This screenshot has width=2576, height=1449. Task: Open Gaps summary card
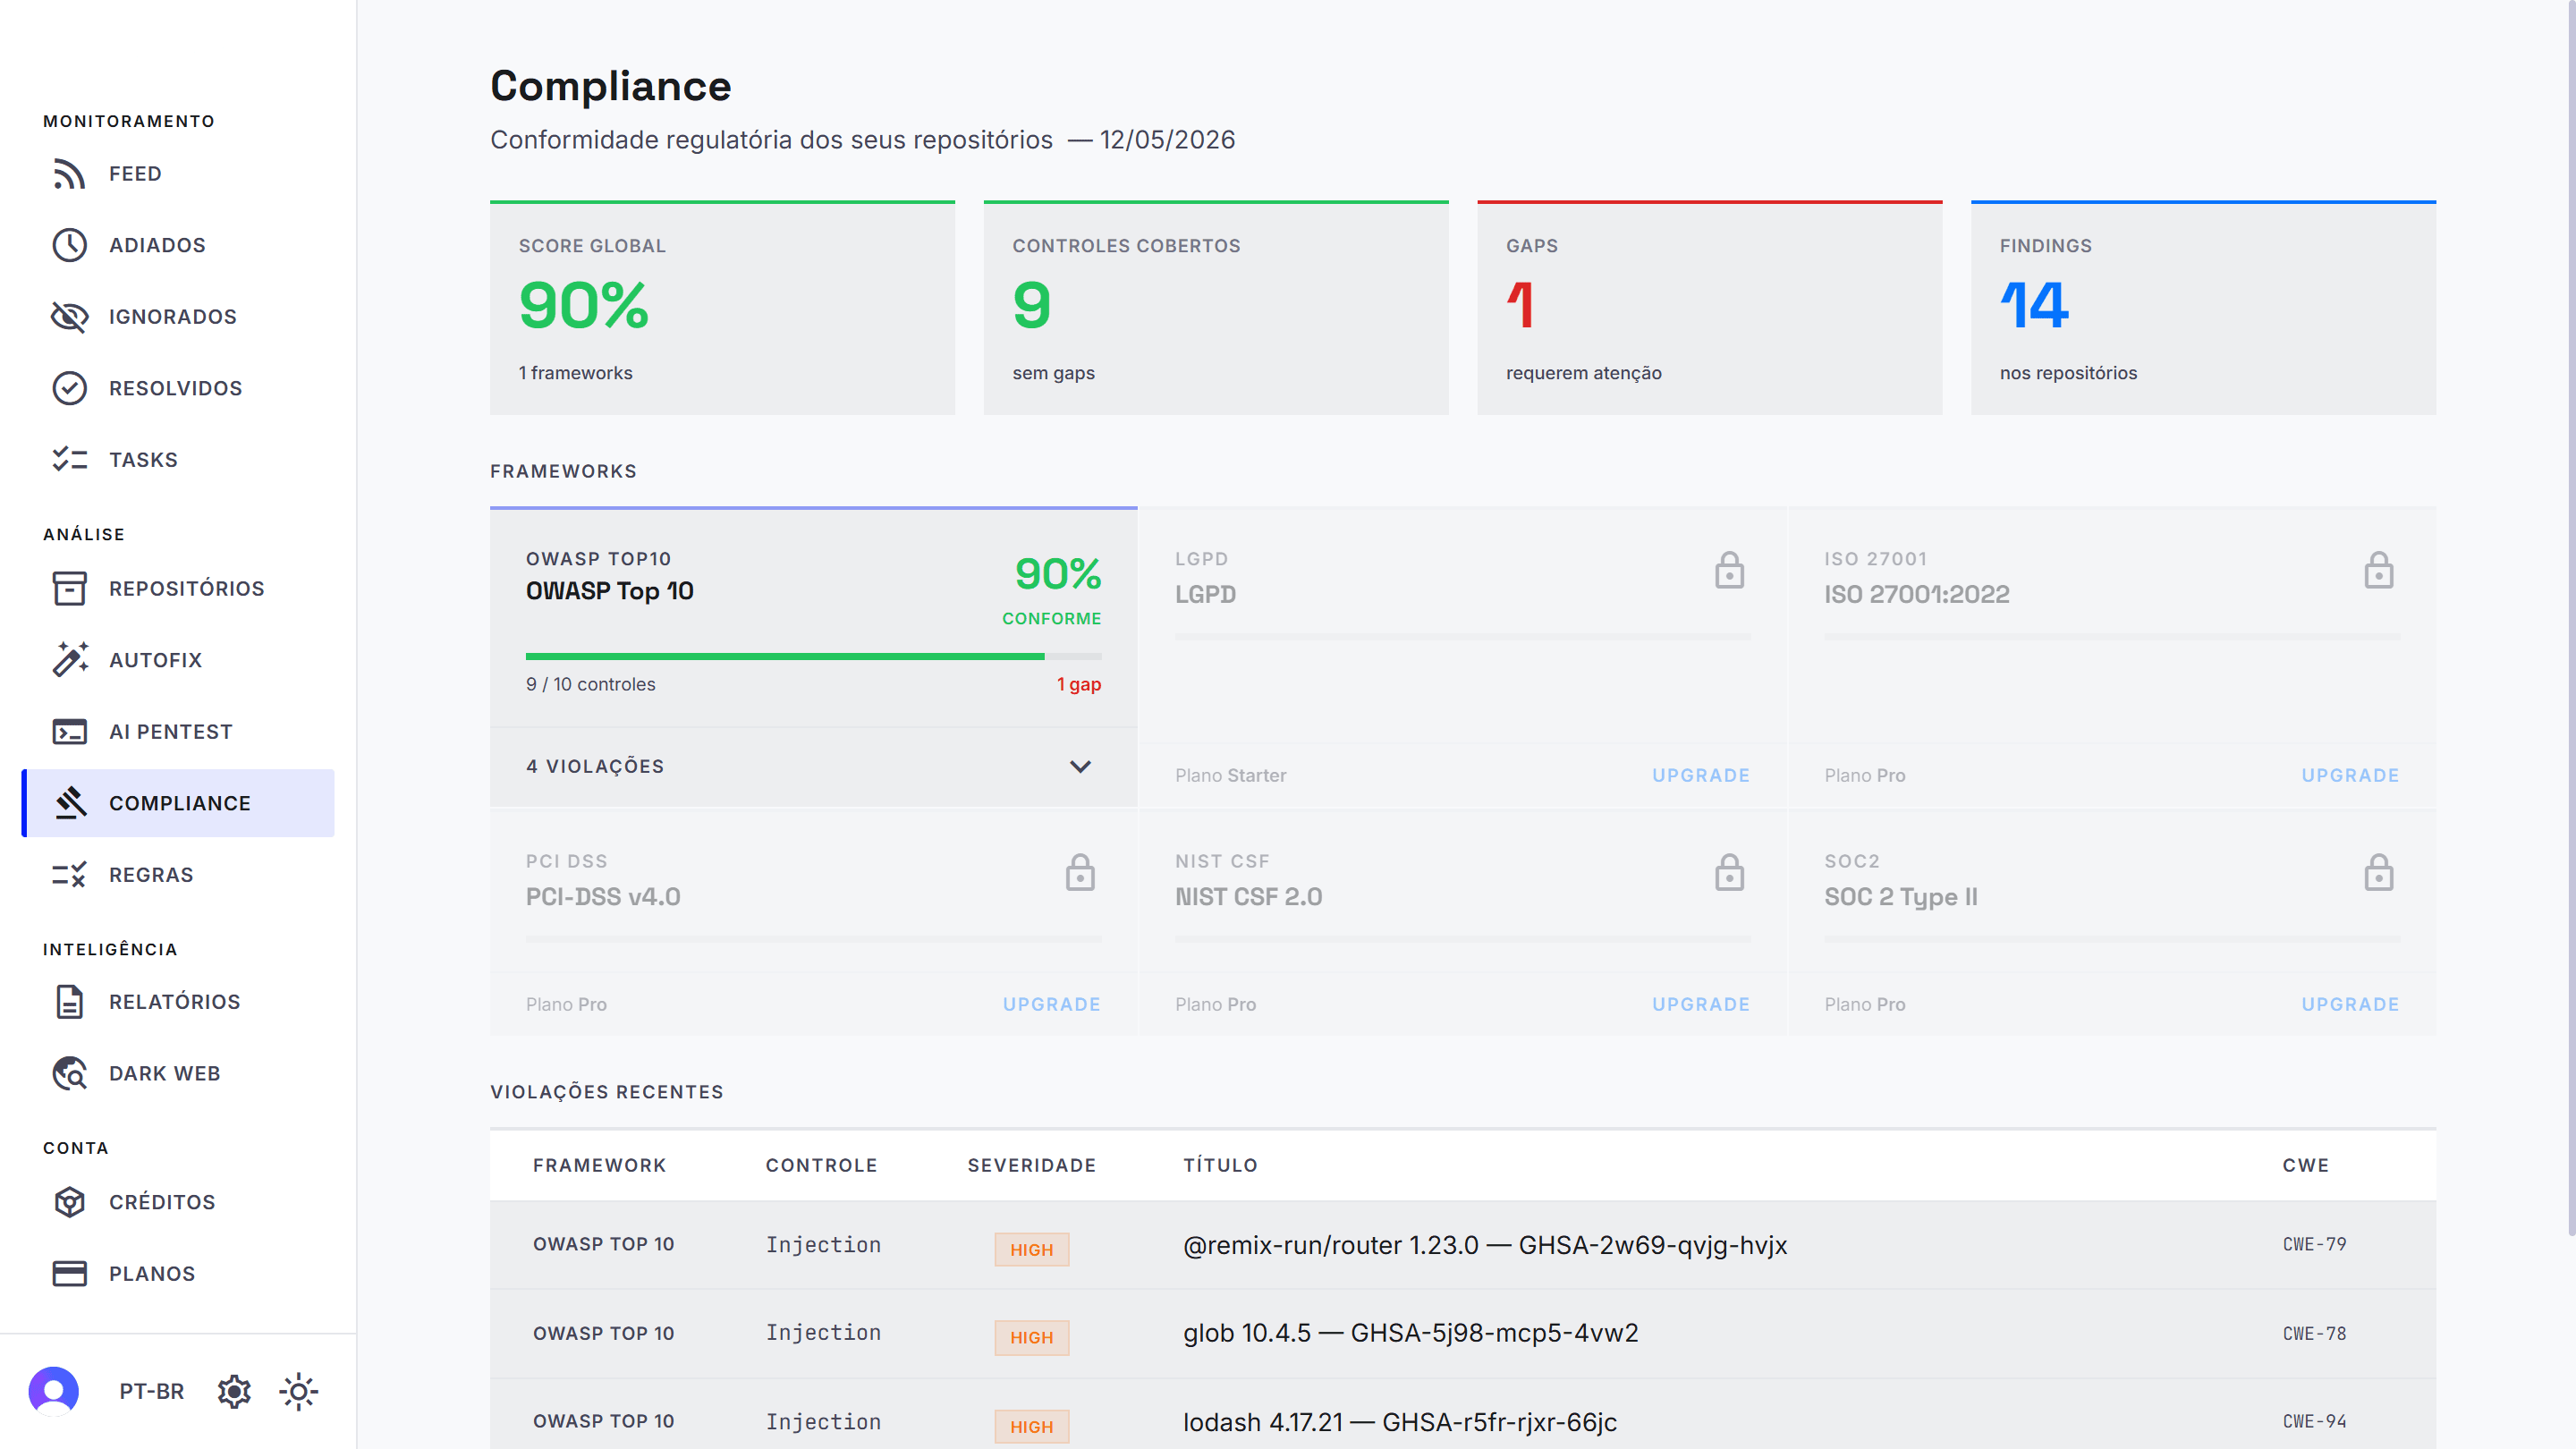(x=1709, y=308)
